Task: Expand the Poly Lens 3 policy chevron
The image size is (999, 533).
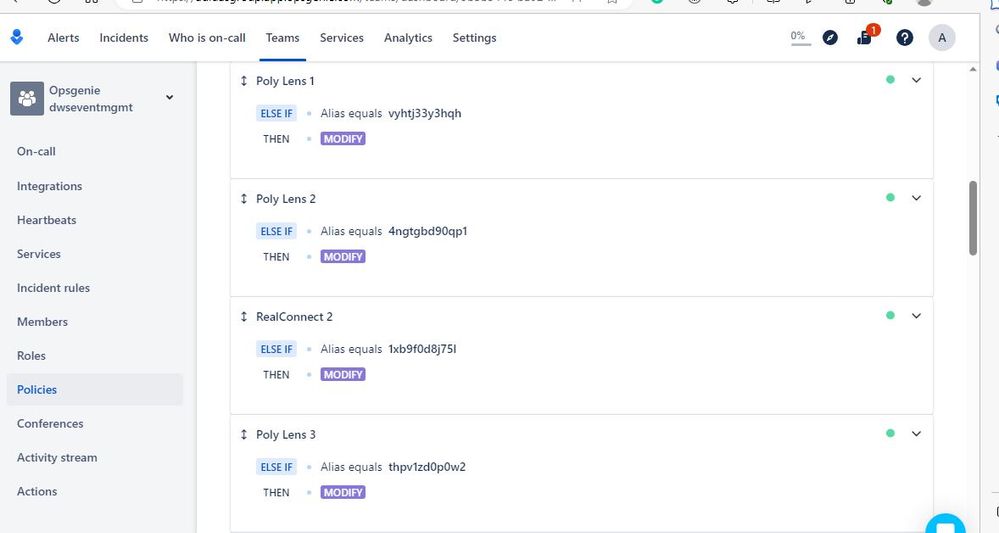Action: [x=916, y=434]
